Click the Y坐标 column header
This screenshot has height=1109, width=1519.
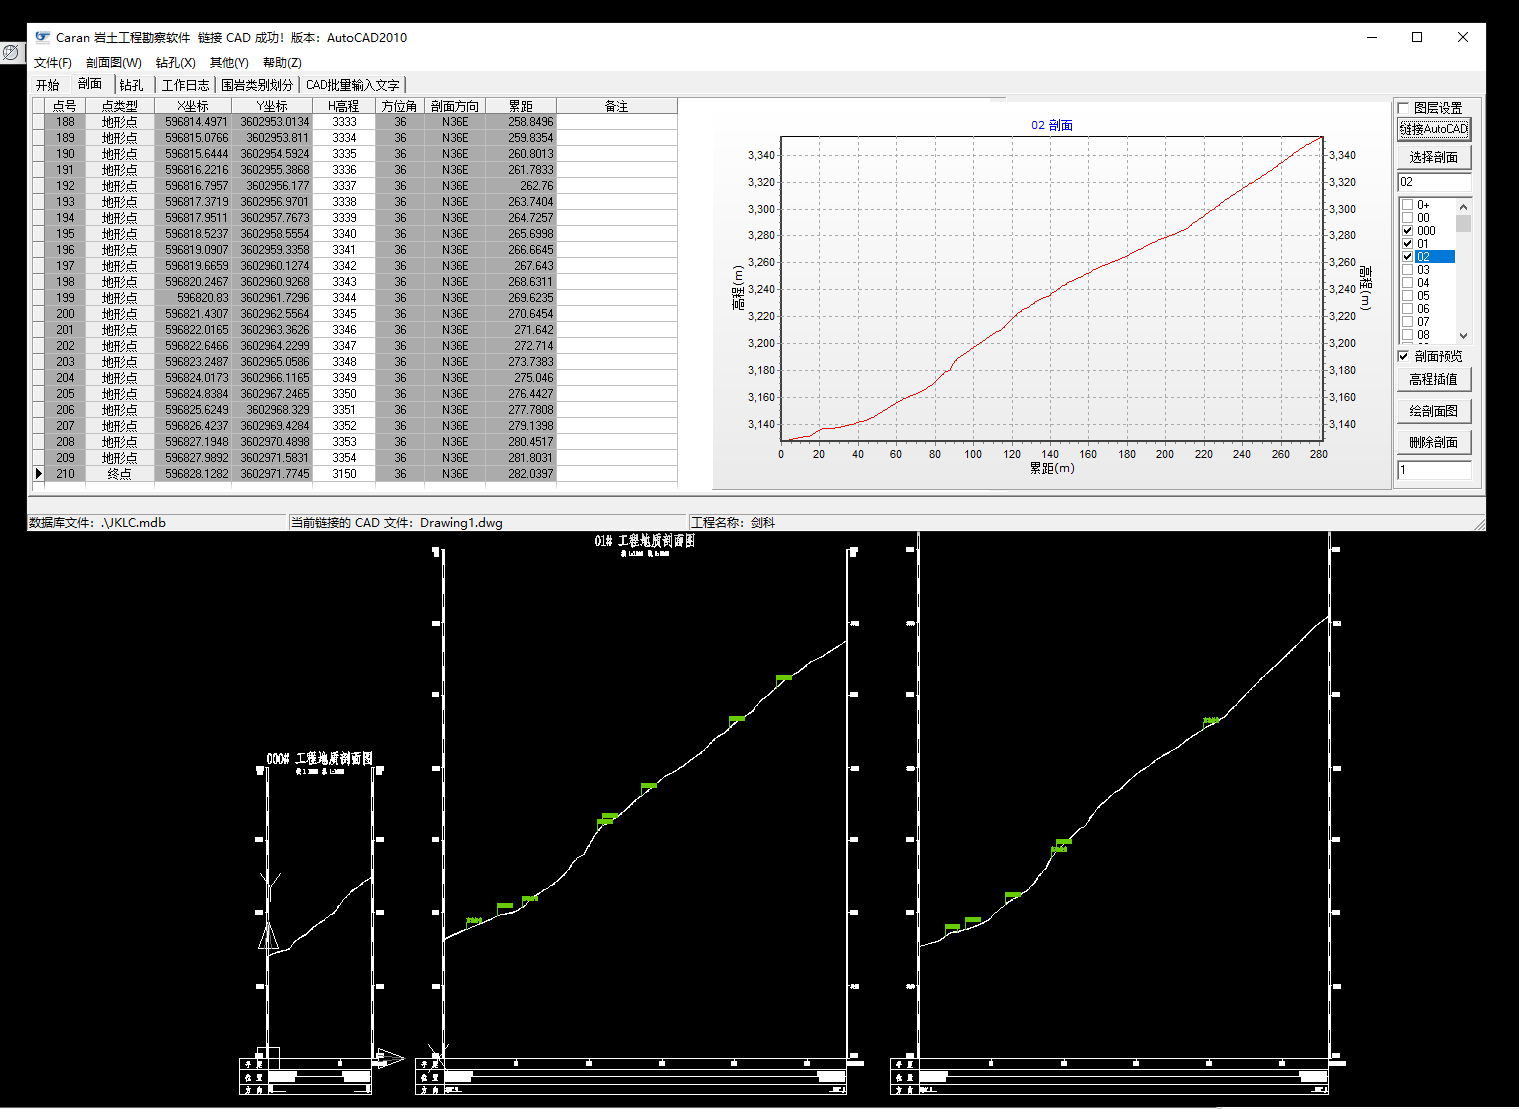point(272,106)
